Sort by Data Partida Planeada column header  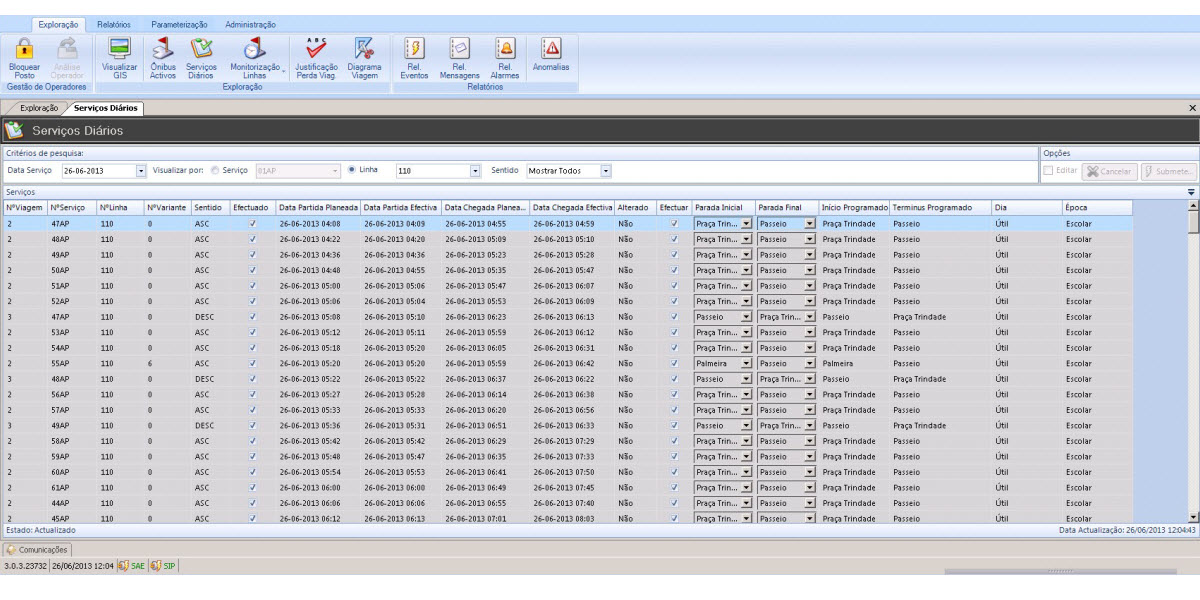(x=317, y=207)
